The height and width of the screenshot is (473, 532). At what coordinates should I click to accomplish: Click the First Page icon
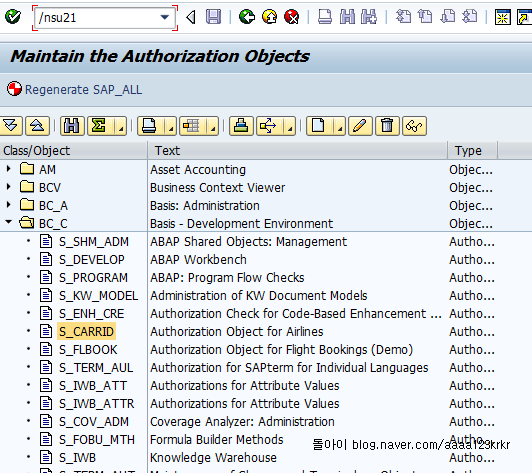click(x=403, y=17)
